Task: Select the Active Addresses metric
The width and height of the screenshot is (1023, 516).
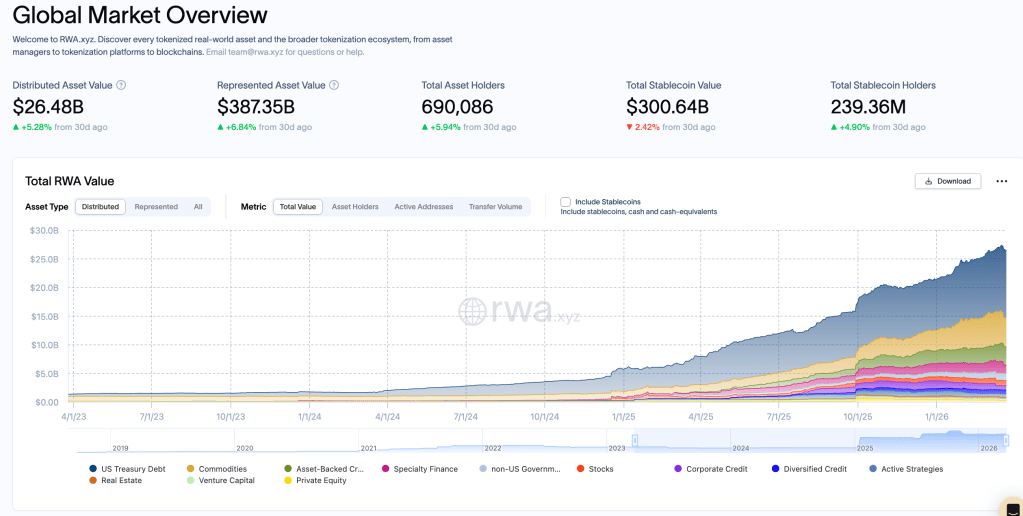Action: (x=423, y=207)
